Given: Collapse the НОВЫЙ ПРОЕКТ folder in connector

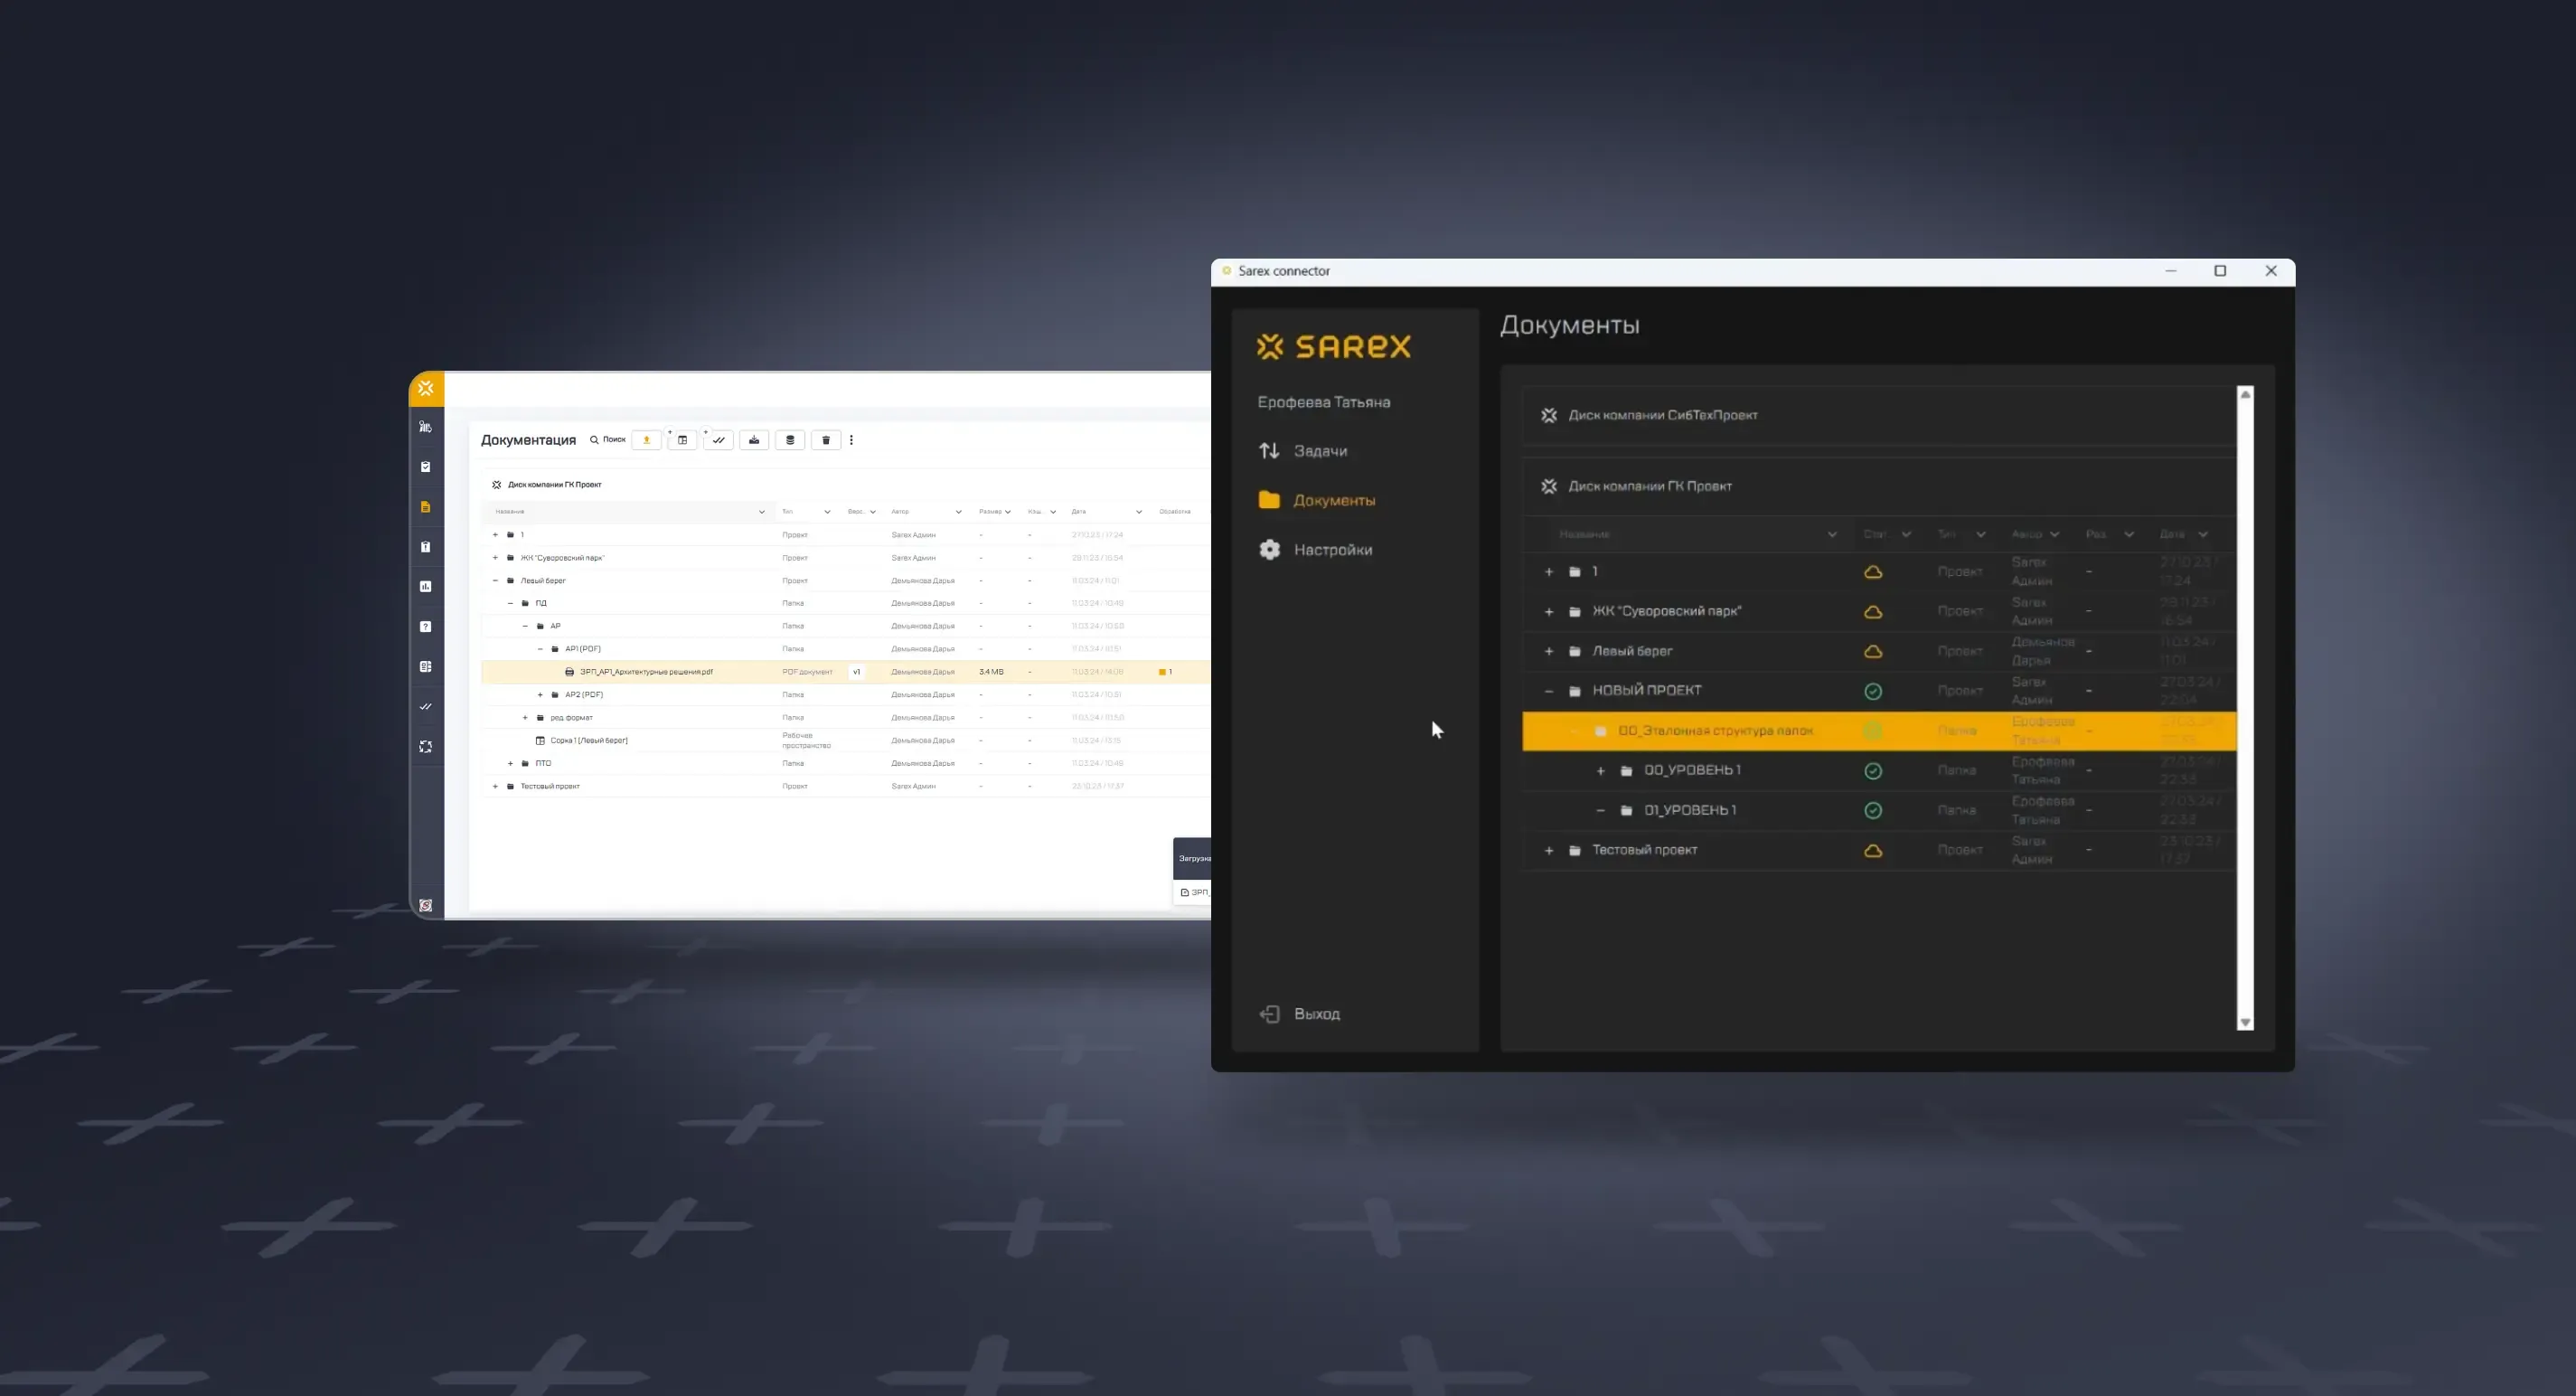Looking at the screenshot, I should click(1548, 691).
